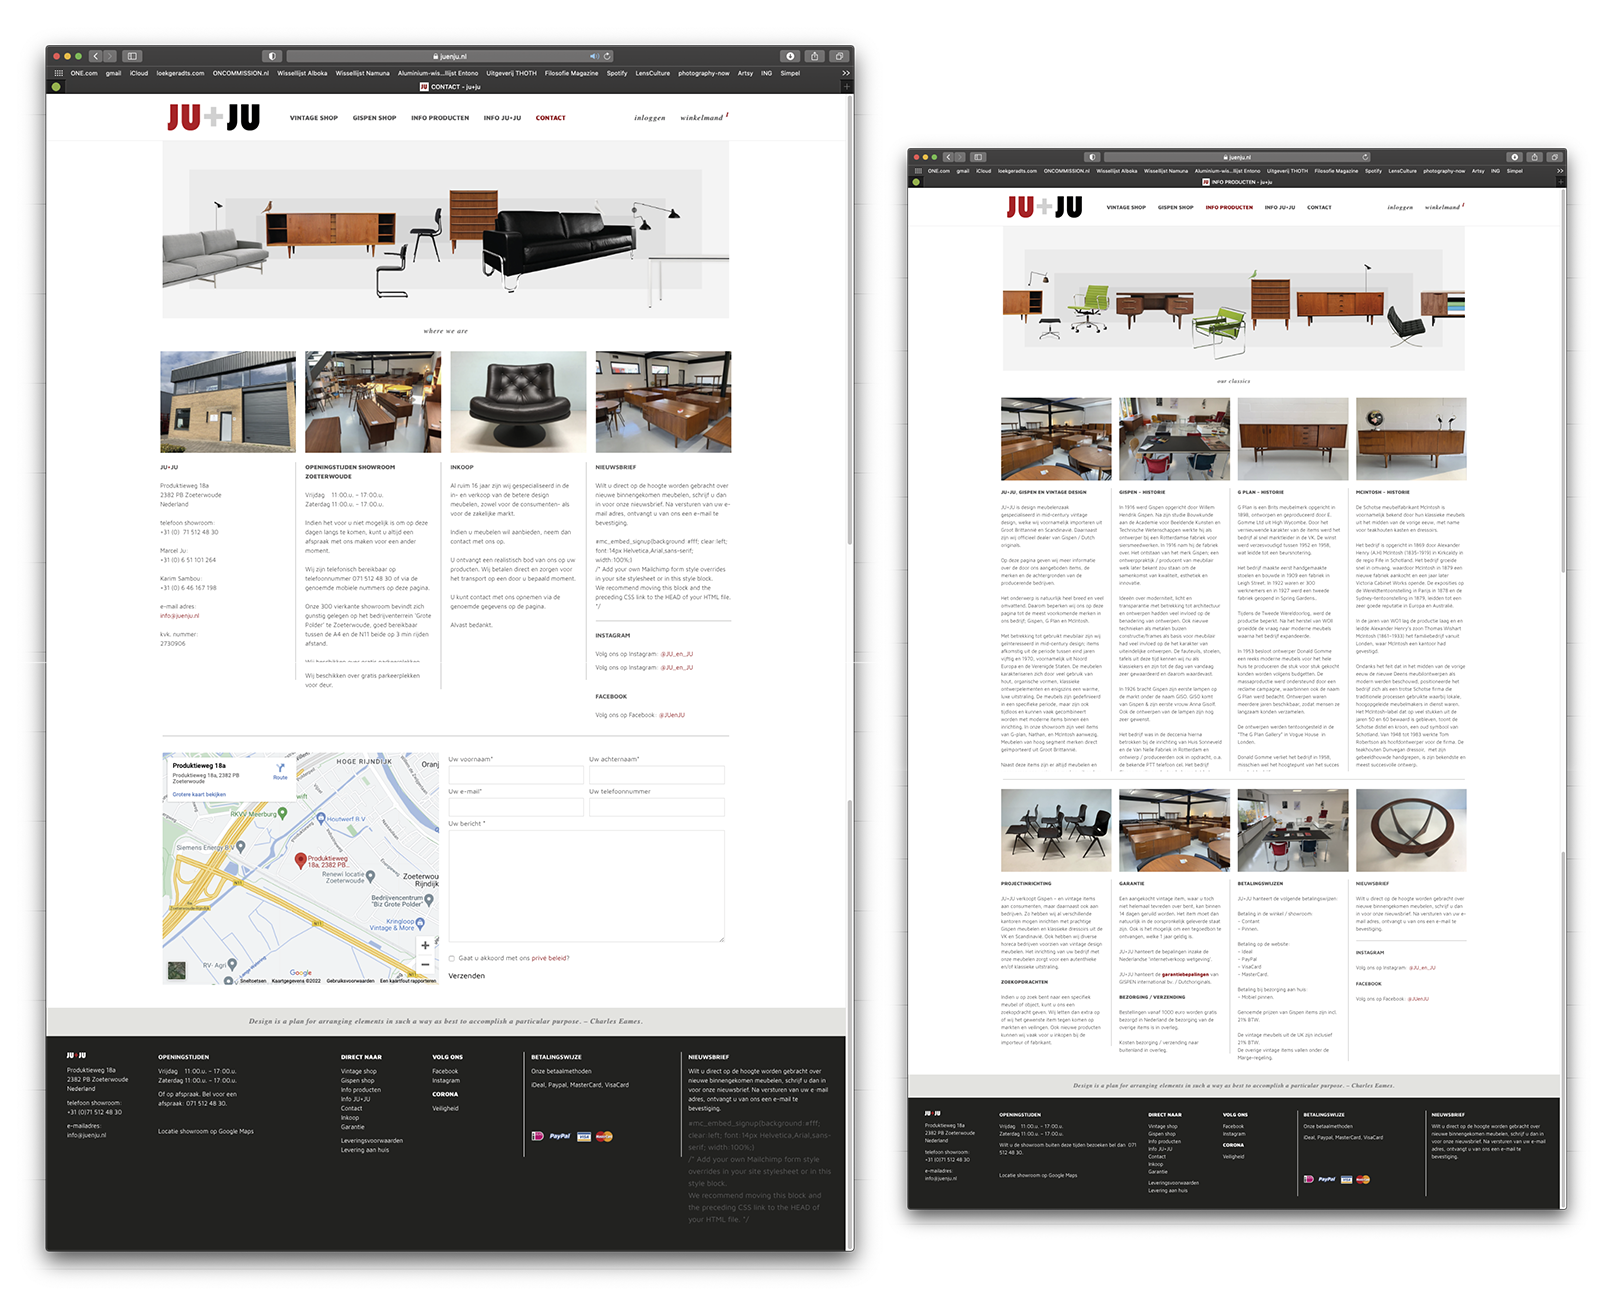
Task: Open the 'Grotere kaart bekijken' map link
Action: point(199,795)
